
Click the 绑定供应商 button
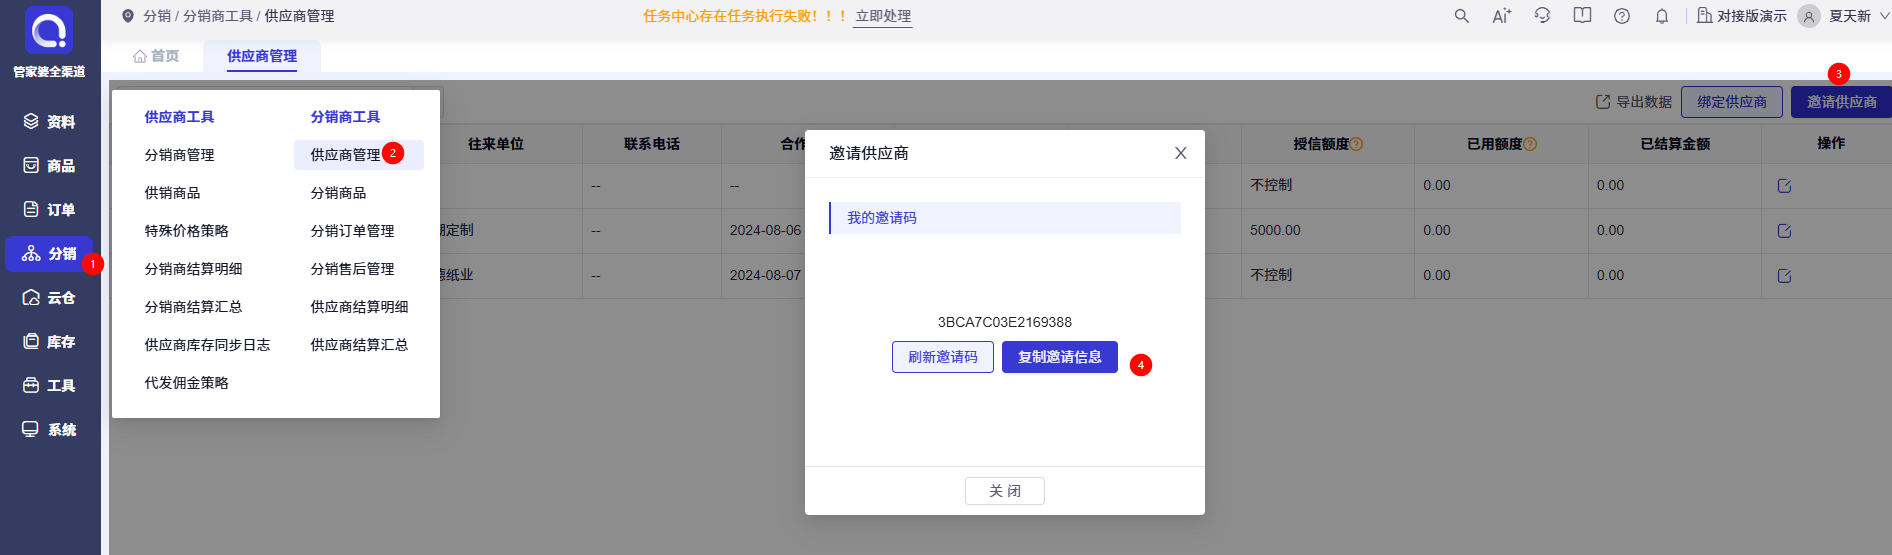tap(1732, 102)
